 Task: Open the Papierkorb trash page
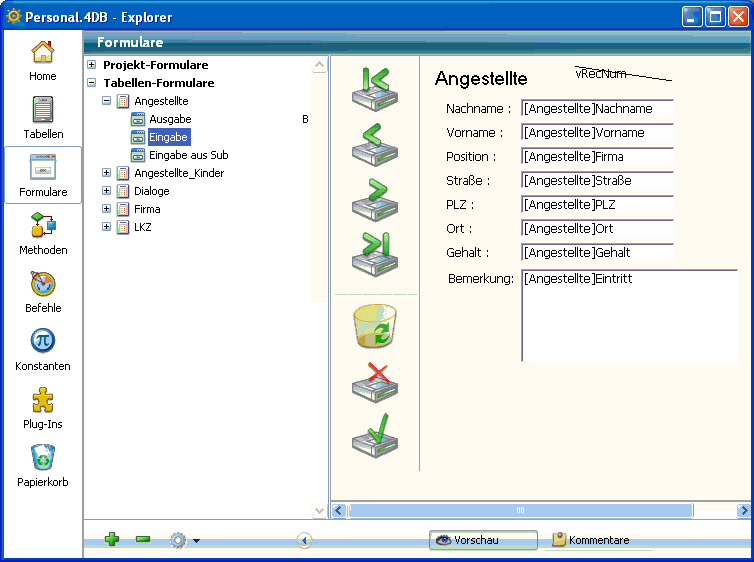(43, 466)
